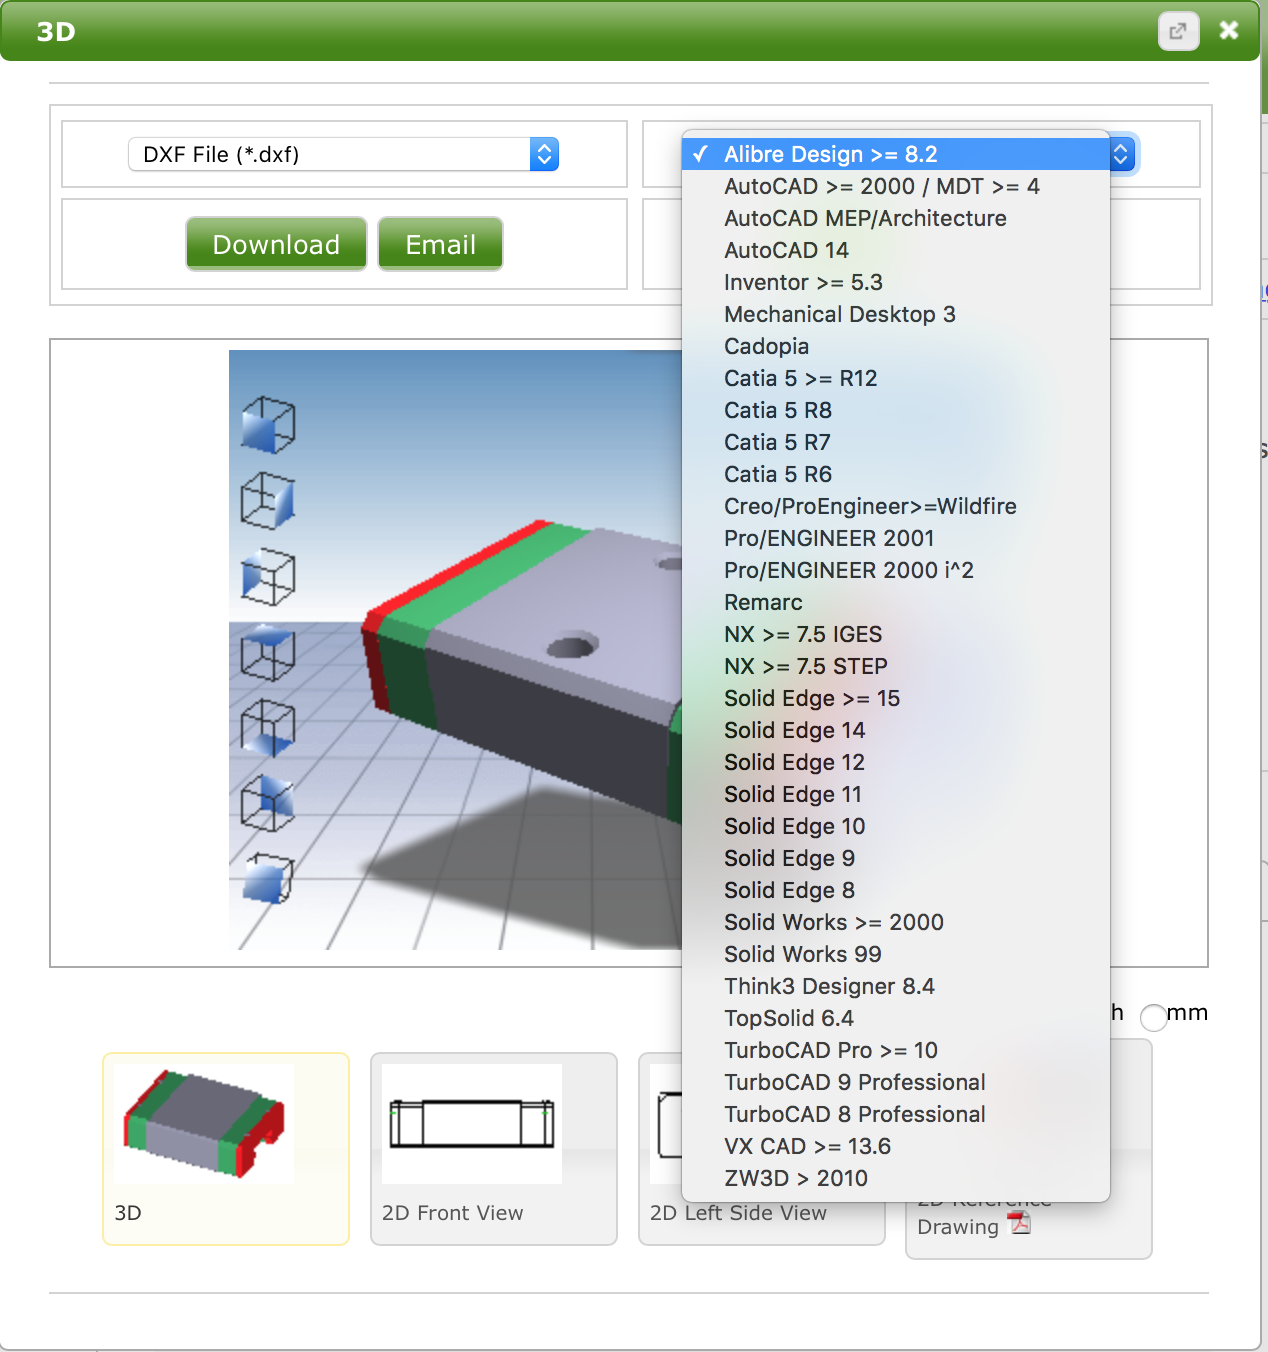Select the bottom view cube icon
The image size is (1268, 1352).
(268, 728)
